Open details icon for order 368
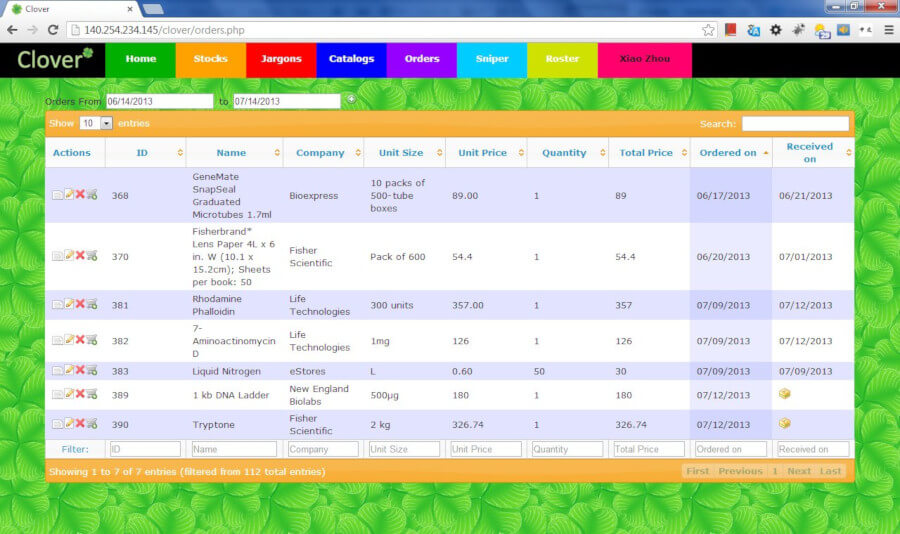The image size is (900, 534). [57, 195]
